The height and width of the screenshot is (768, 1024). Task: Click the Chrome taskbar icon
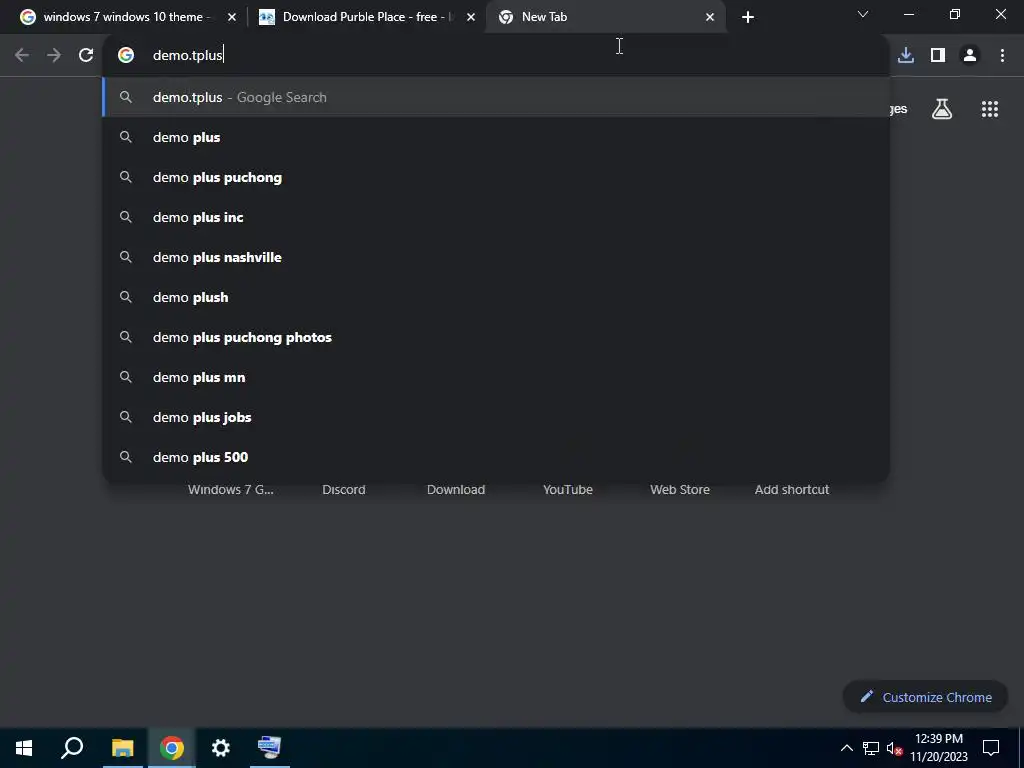pyautogui.click(x=172, y=748)
